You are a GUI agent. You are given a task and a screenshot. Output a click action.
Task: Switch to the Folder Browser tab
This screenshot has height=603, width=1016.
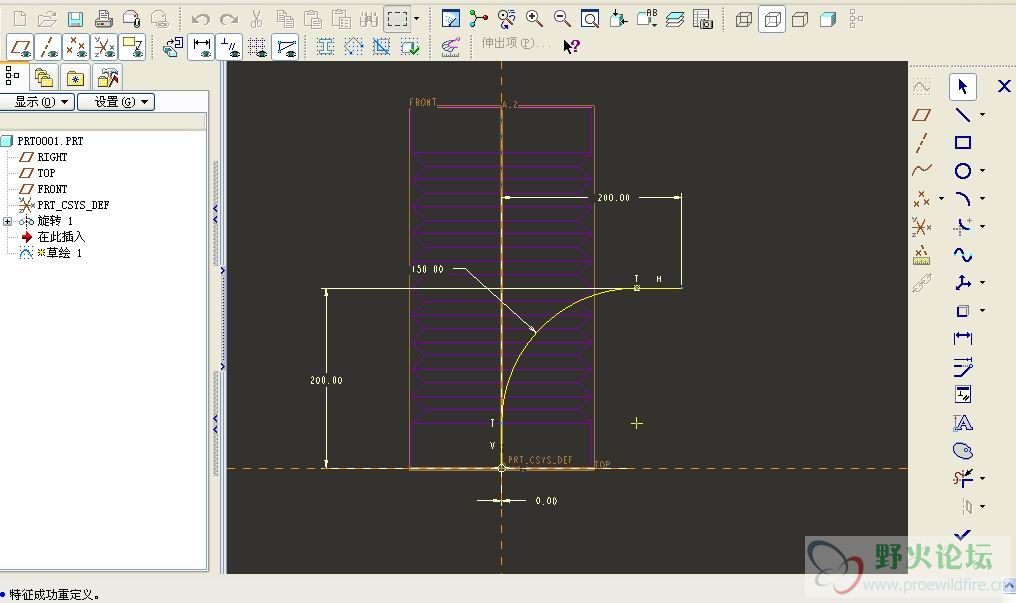pyautogui.click(x=44, y=78)
